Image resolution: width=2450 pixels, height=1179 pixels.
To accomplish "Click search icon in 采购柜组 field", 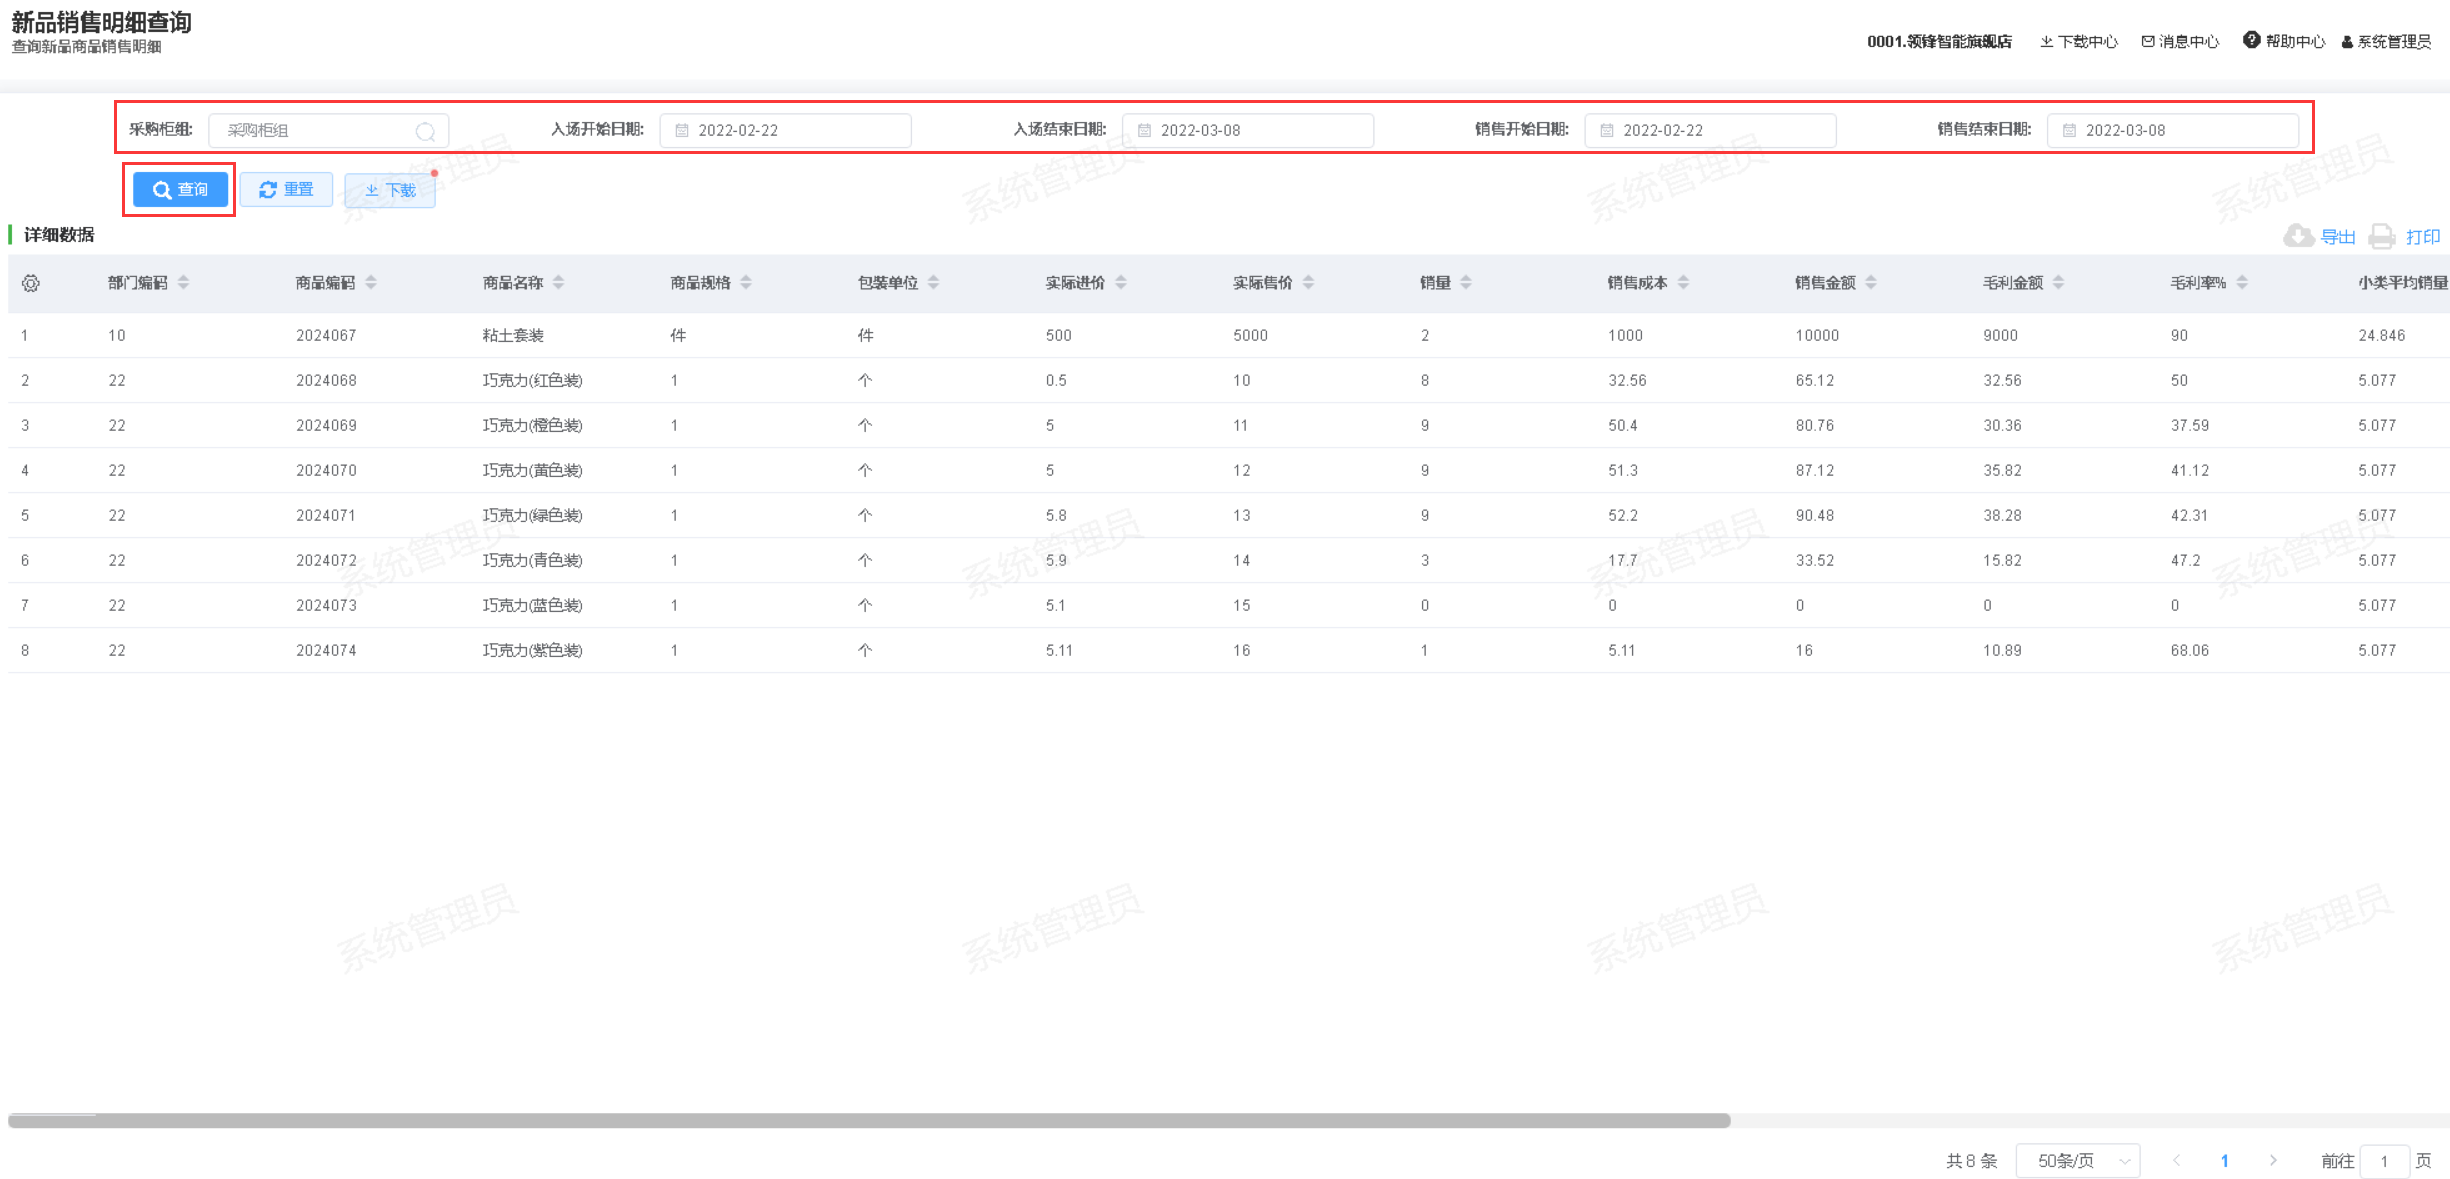I will click(425, 131).
